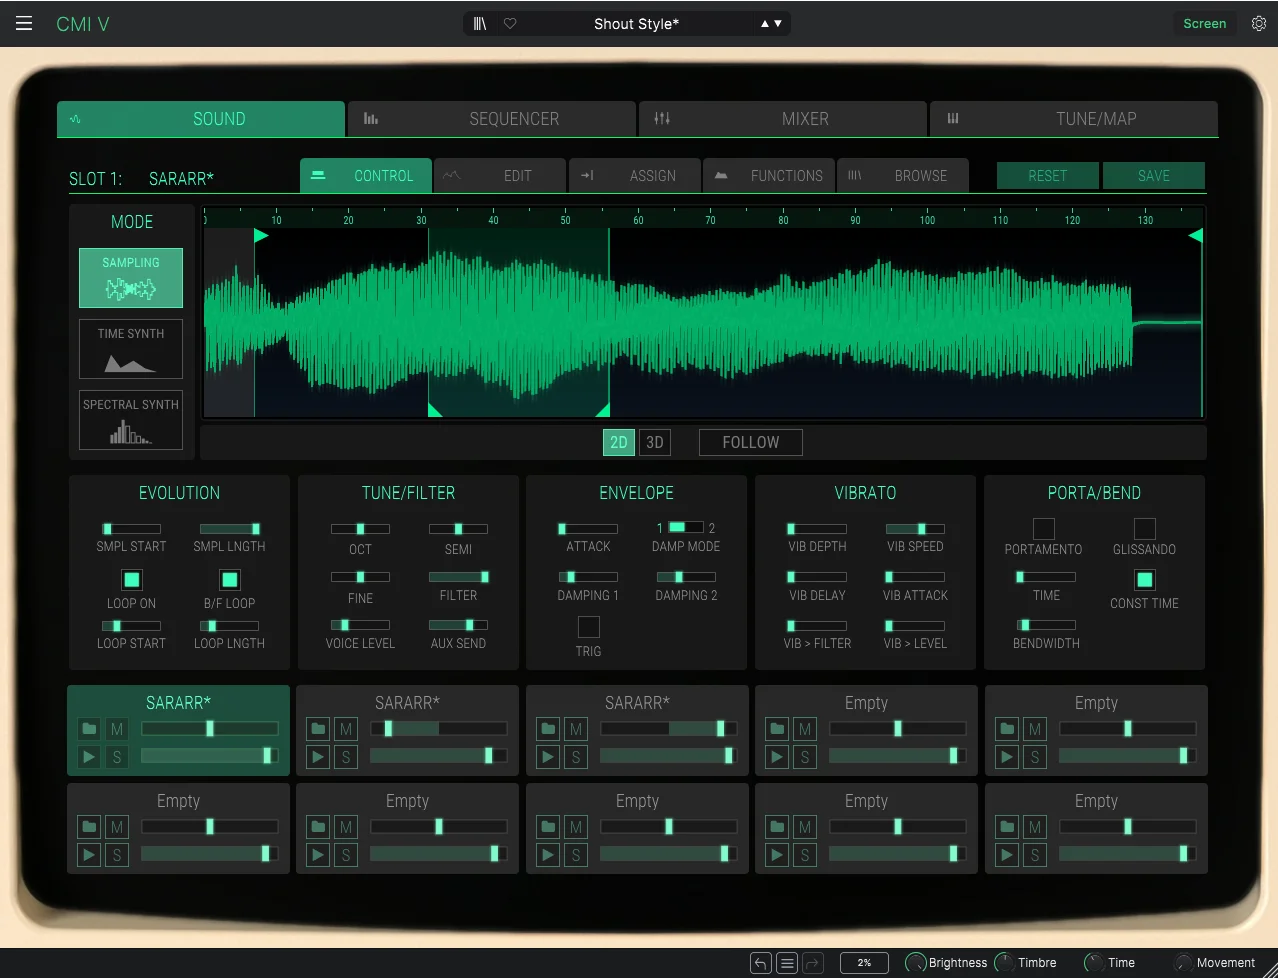Open settings gear icon
The width and height of the screenshot is (1278, 978).
tap(1259, 23)
